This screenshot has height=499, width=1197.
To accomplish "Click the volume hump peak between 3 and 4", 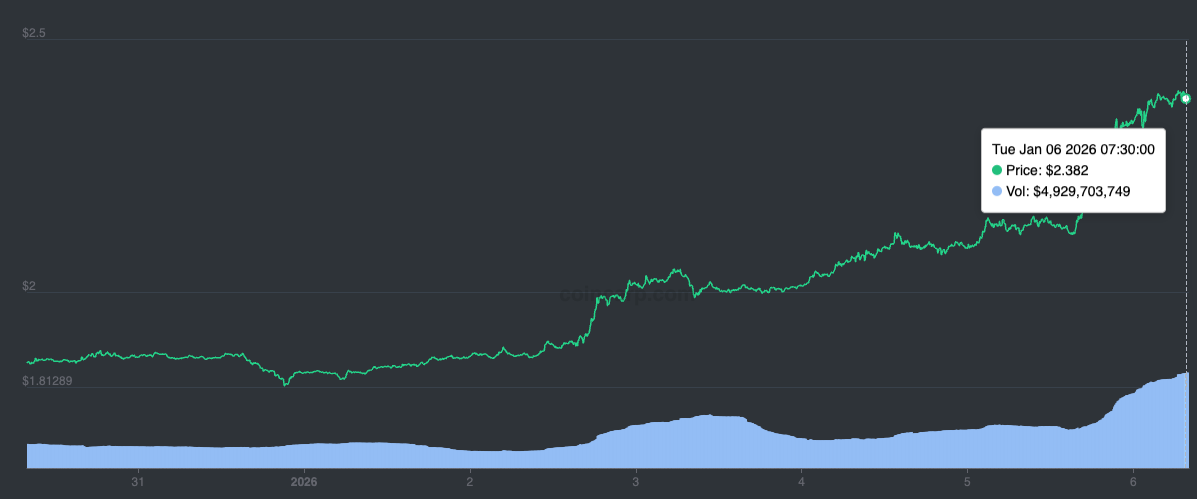I will click(x=710, y=416).
